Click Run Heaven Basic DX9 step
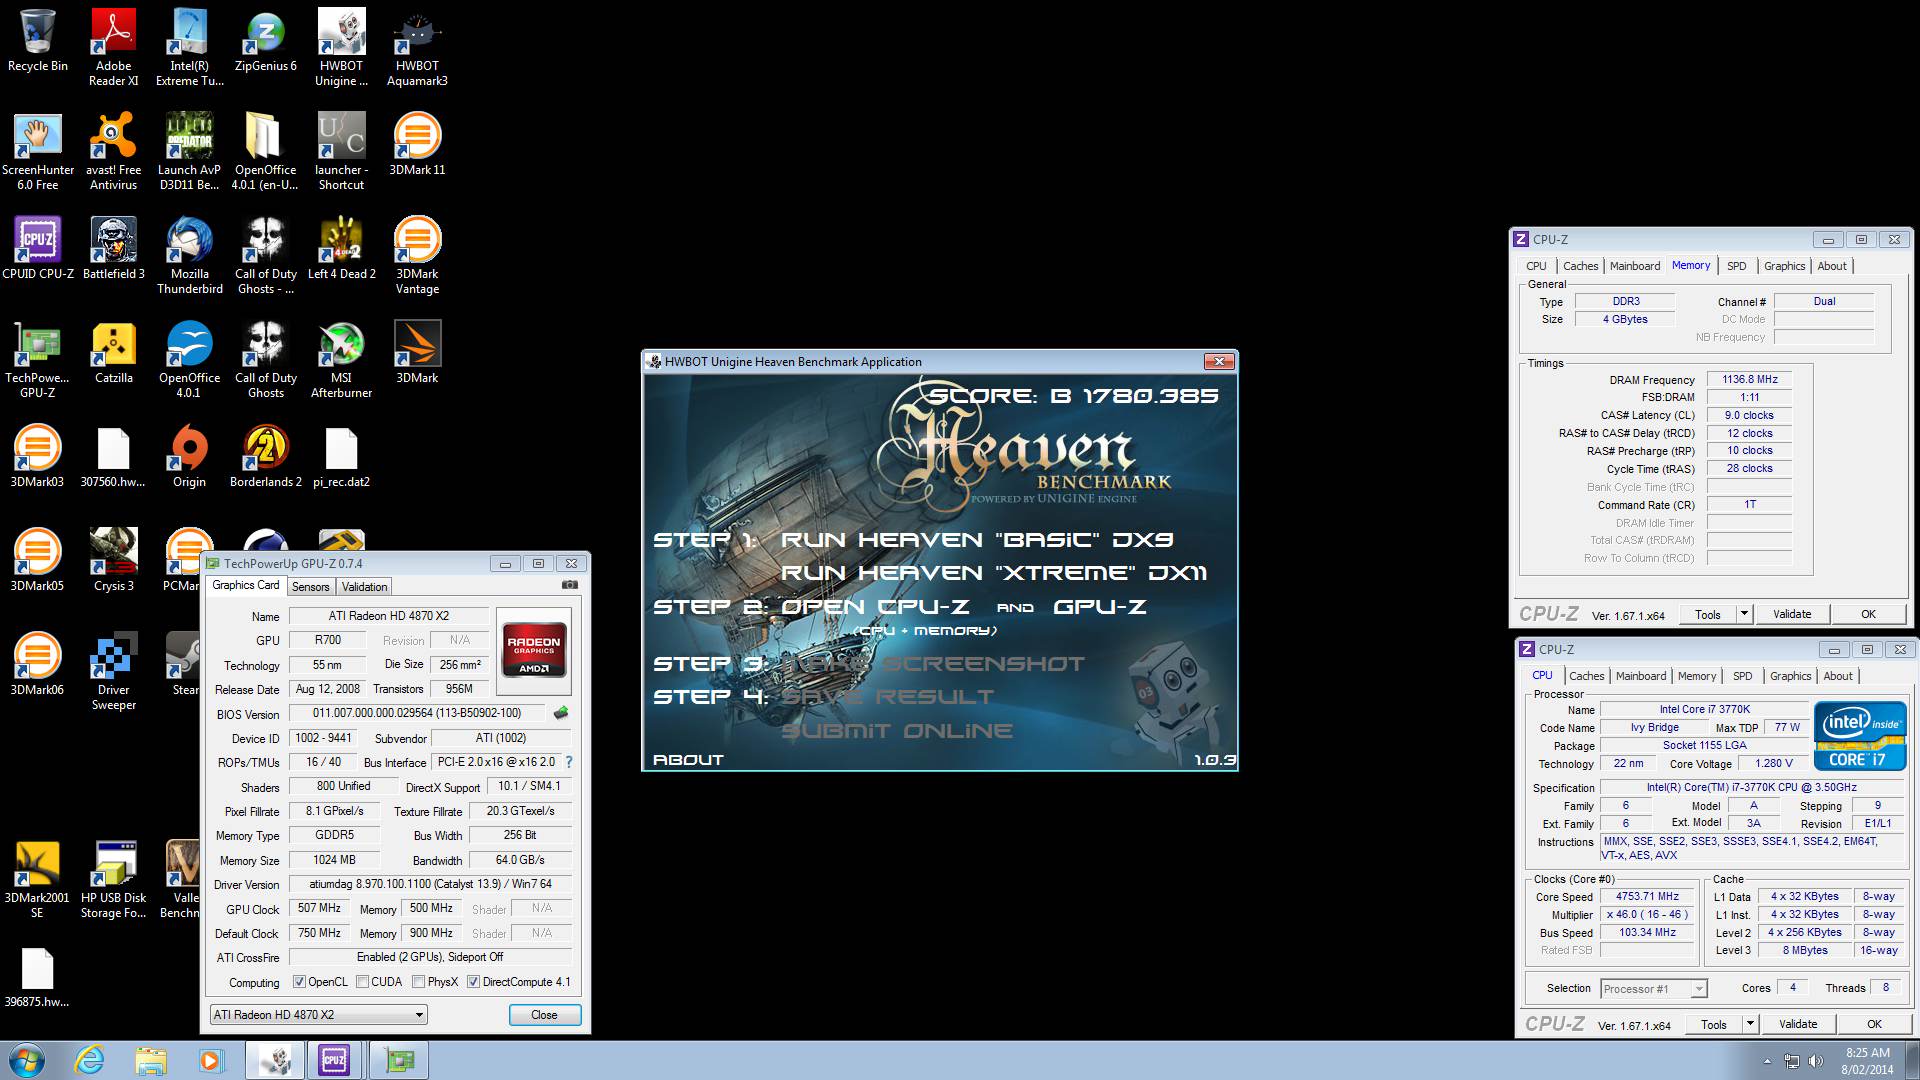 pos(977,540)
